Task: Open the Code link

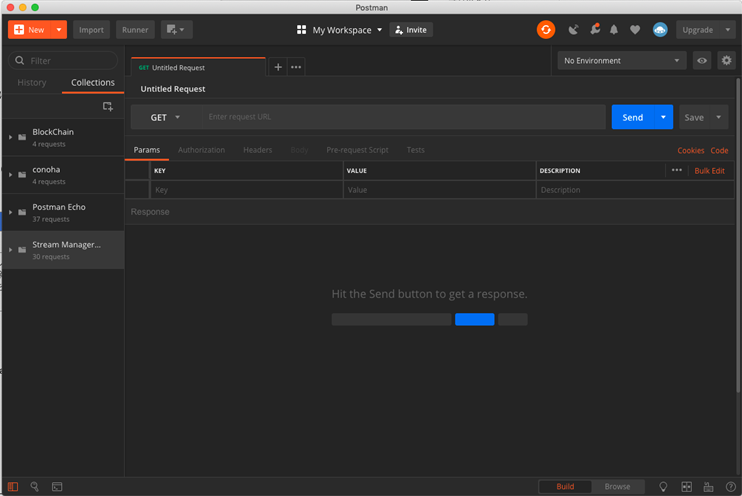Action: point(719,151)
